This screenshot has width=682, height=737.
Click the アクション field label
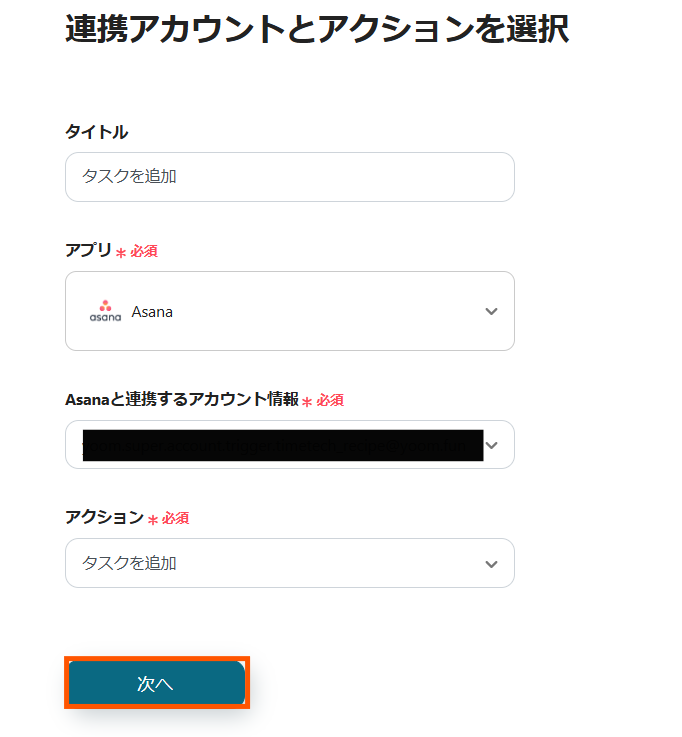pos(104,518)
